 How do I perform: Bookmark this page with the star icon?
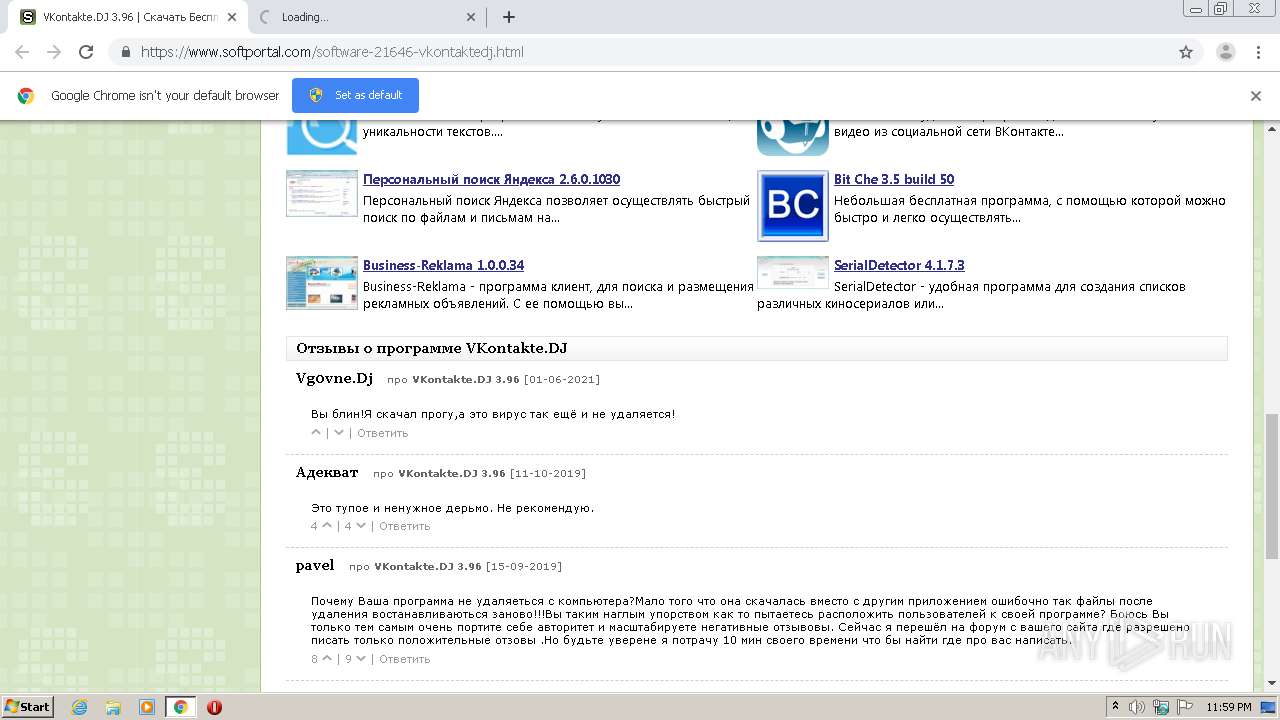click(x=1186, y=52)
